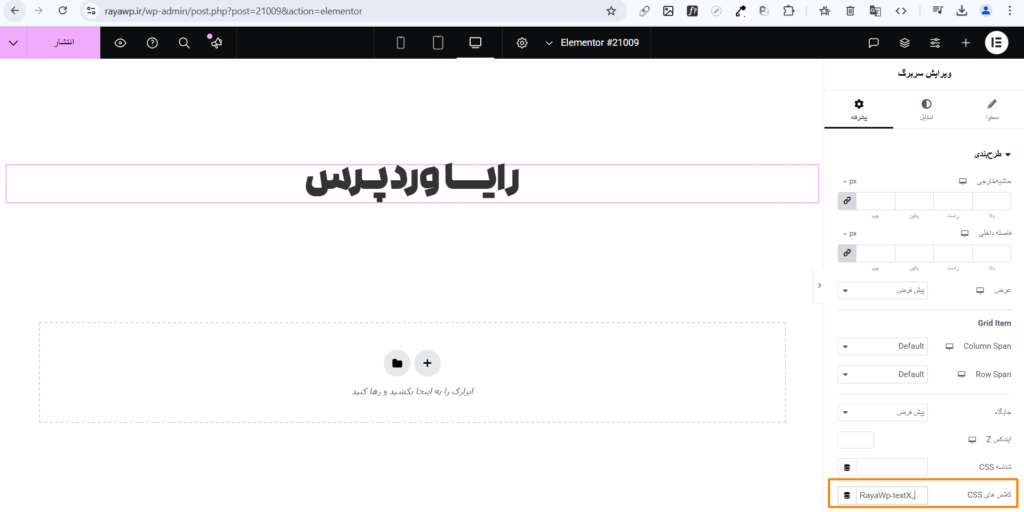The height and width of the screenshot is (512, 1024).
Task: Open the trash extension icon in browser toolbar
Action: click(850, 11)
